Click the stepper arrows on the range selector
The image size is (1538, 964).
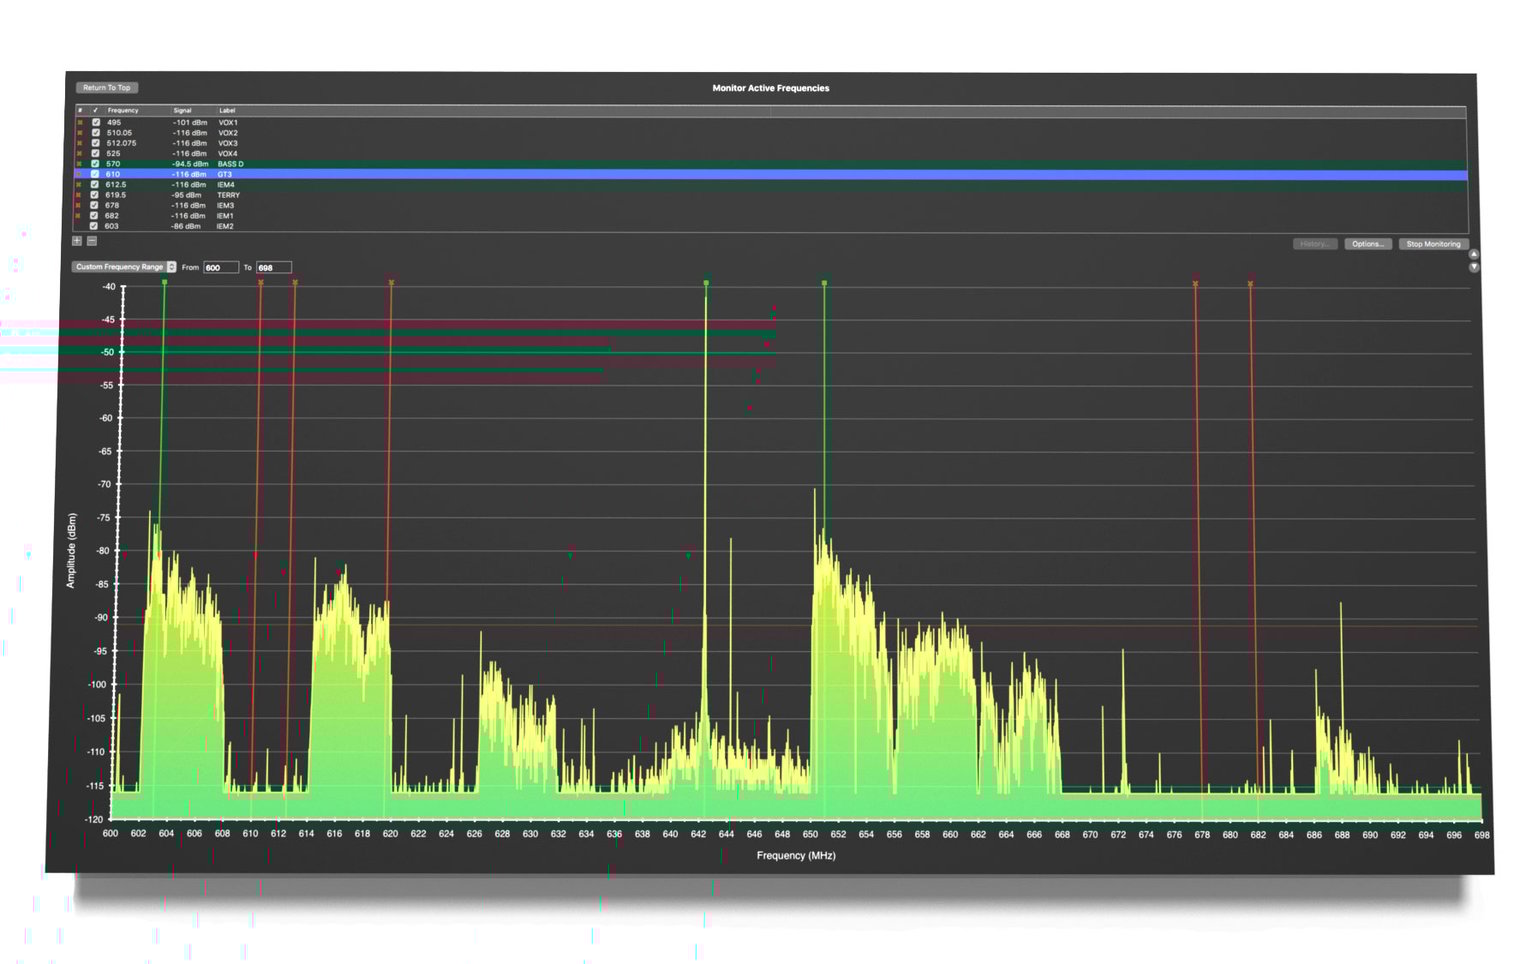[x=172, y=267]
